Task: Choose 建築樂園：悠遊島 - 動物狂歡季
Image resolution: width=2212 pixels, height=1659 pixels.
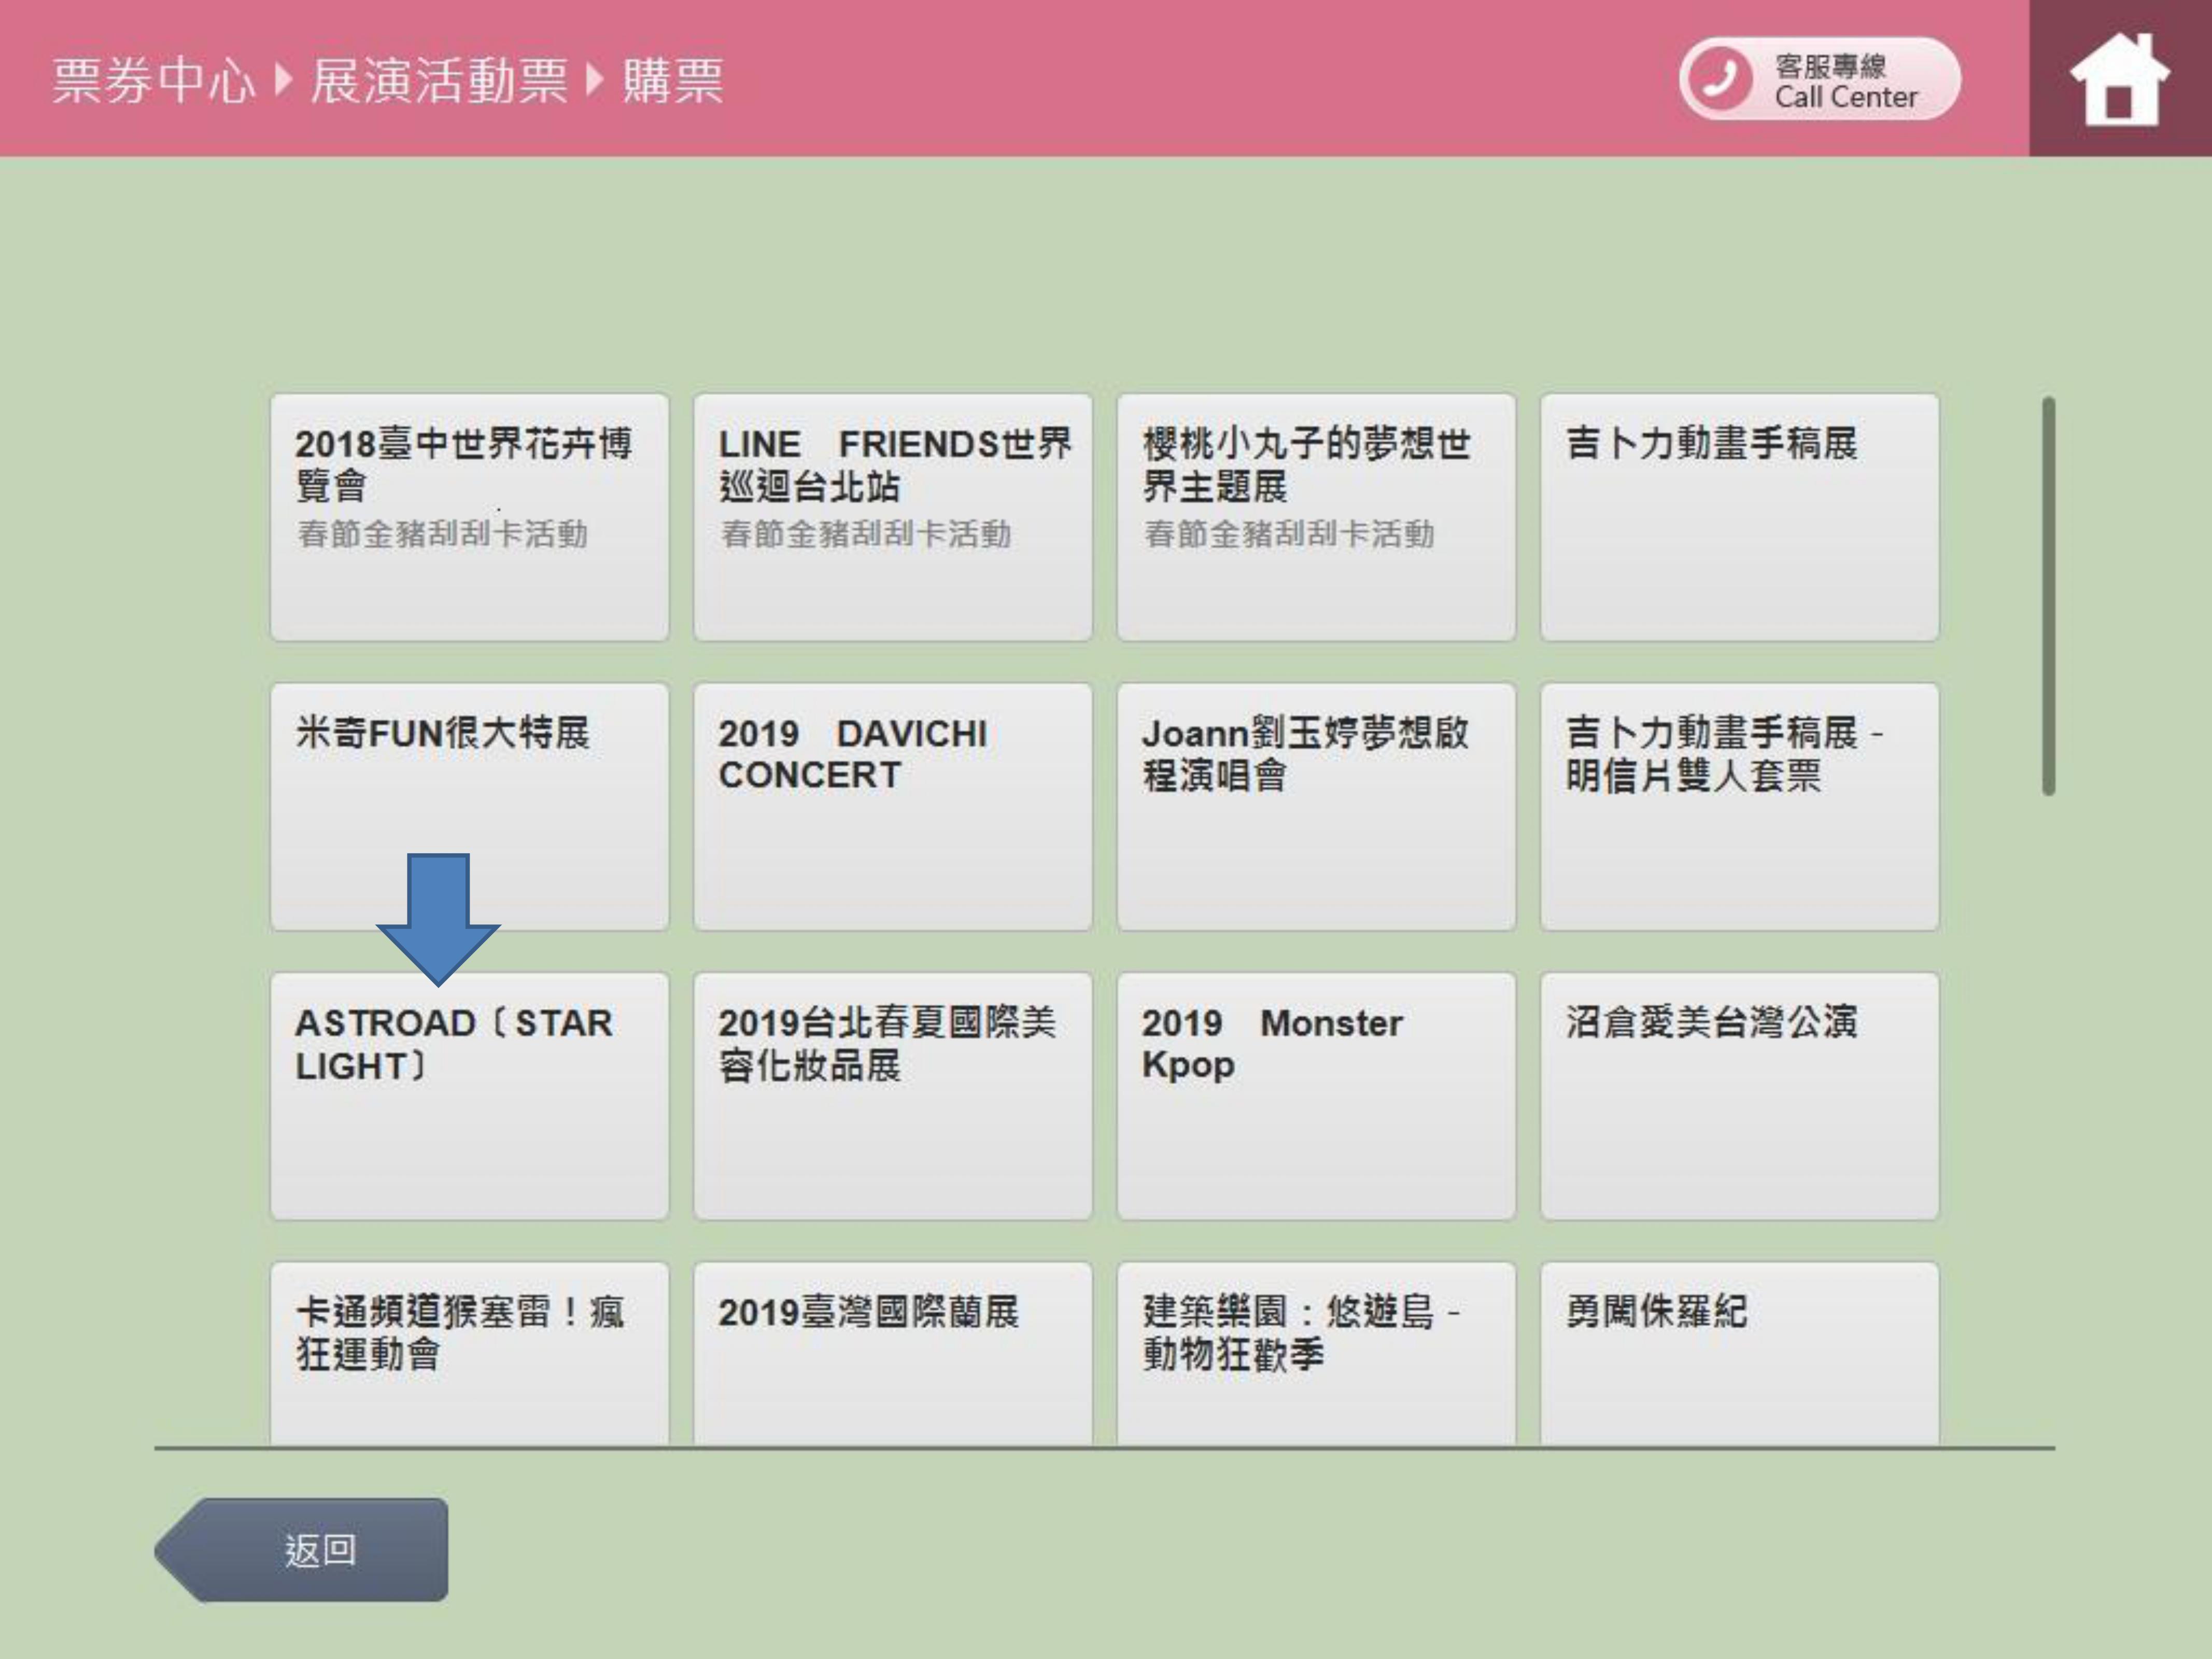Action: (x=1316, y=1353)
